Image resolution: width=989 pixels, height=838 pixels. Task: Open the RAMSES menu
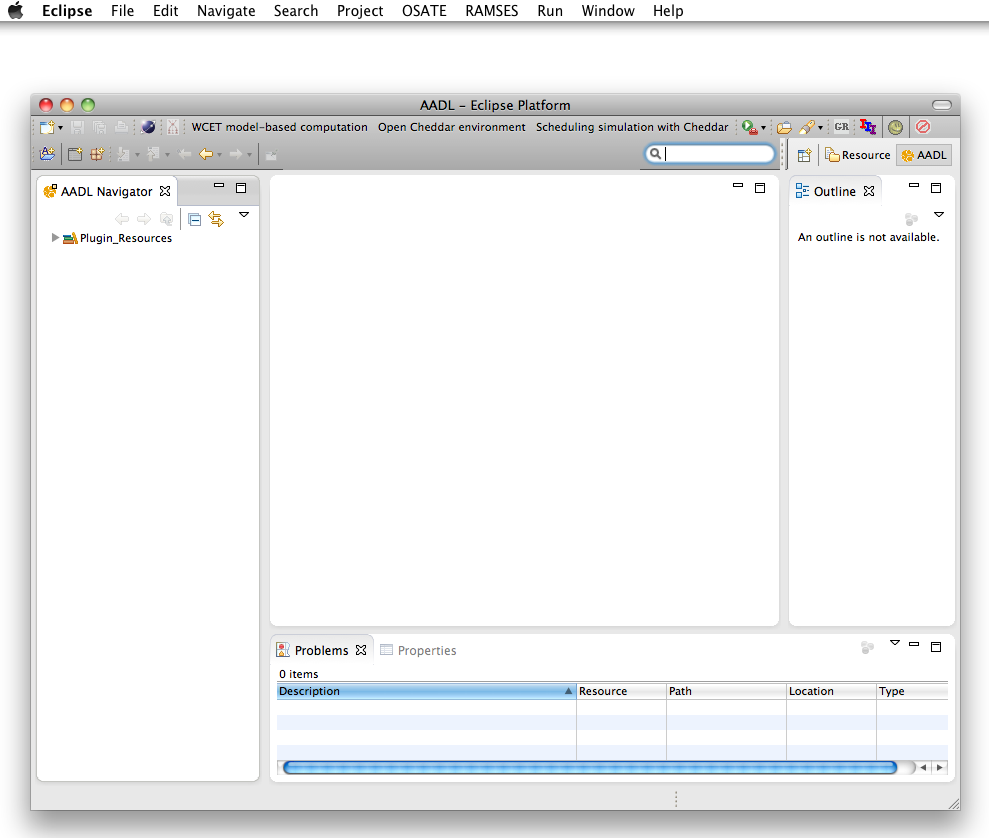coord(491,11)
